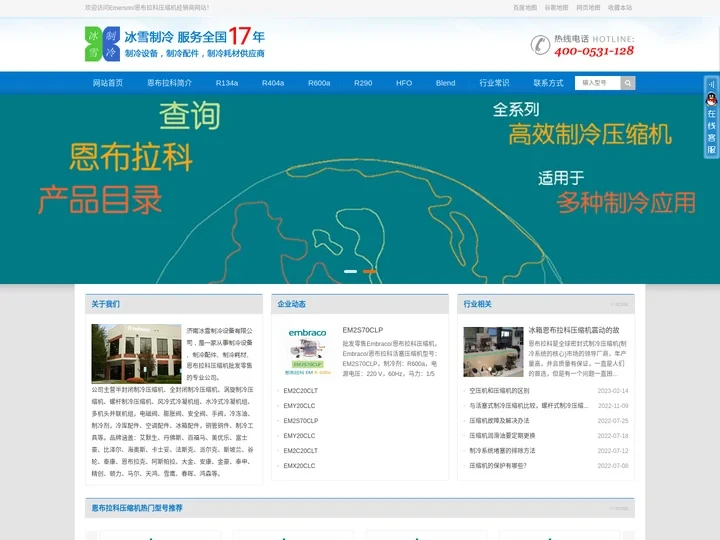Click the 行业相关 section heading
720x540 pixels.
[478, 304]
